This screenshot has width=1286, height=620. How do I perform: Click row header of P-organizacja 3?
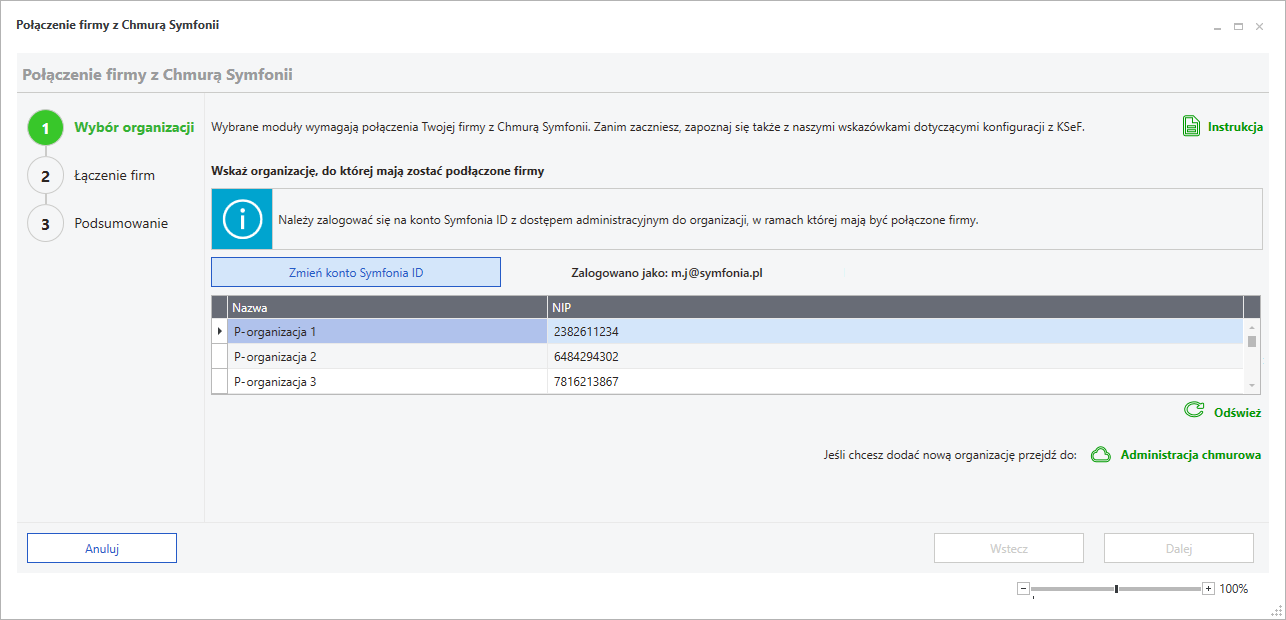[219, 381]
